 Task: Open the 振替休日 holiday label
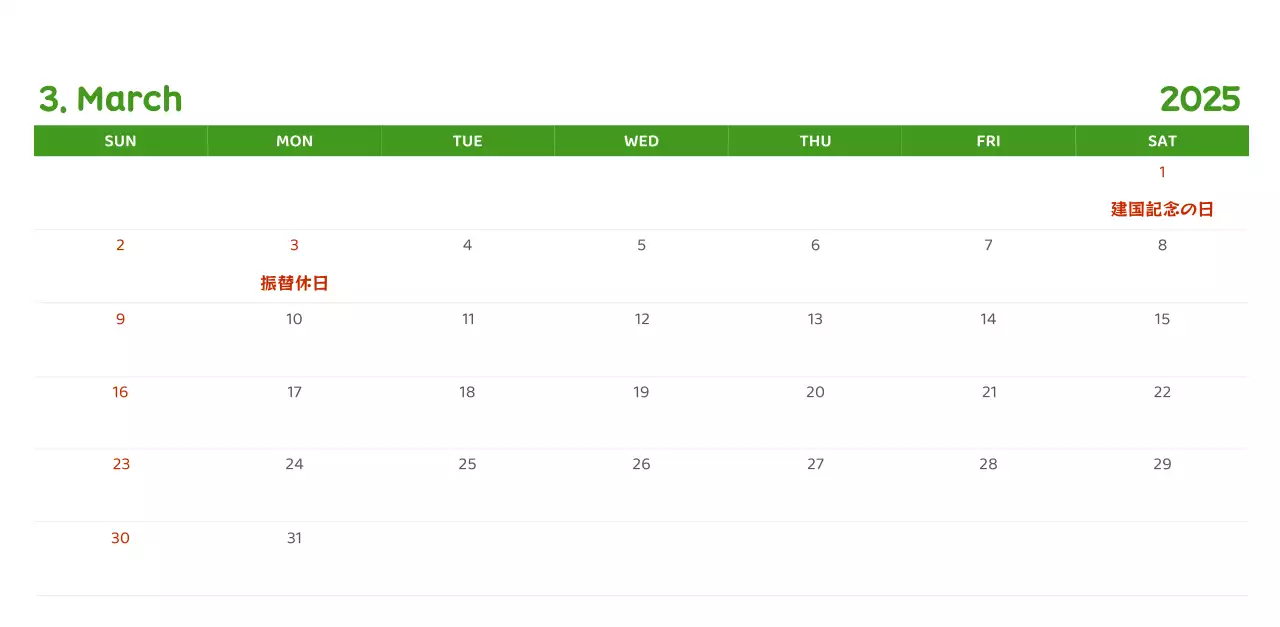[294, 283]
